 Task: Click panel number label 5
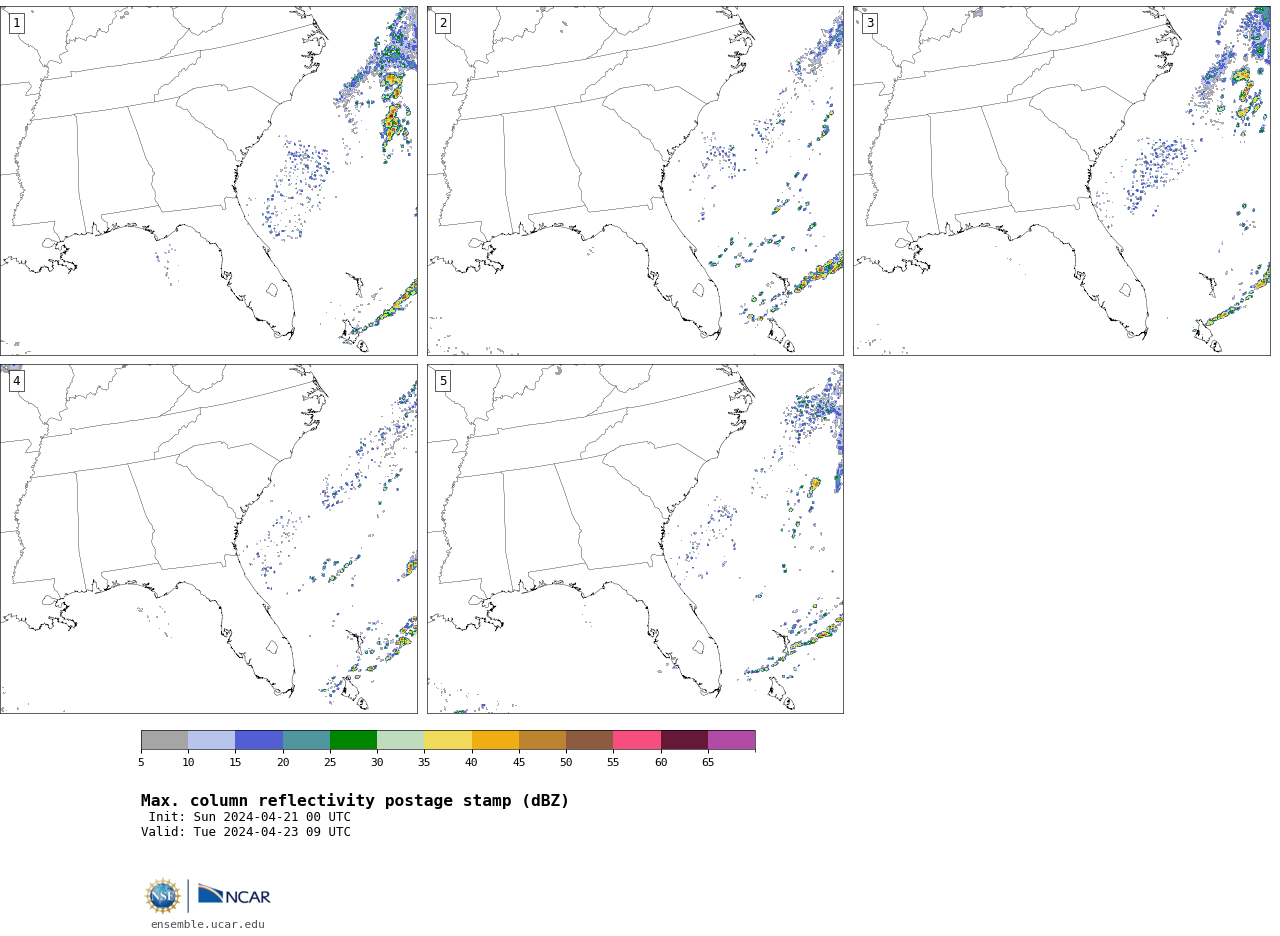[443, 381]
